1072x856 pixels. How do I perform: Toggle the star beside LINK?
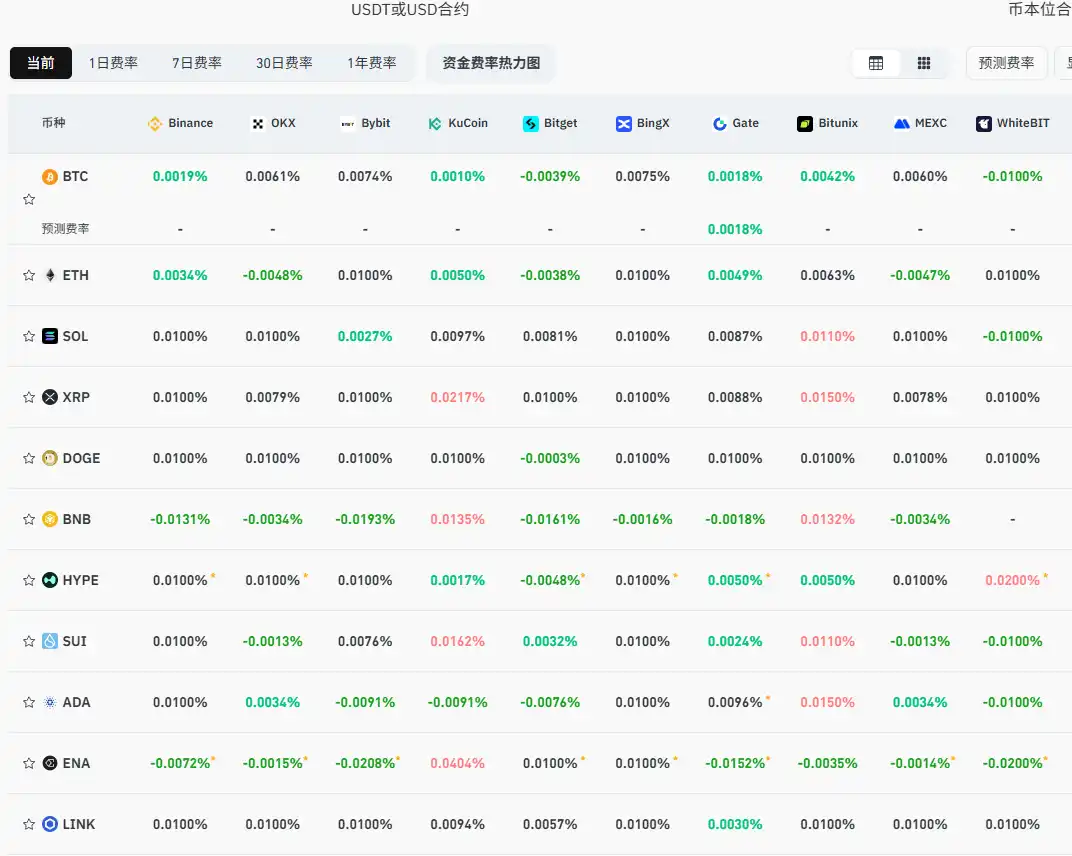point(29,824)
